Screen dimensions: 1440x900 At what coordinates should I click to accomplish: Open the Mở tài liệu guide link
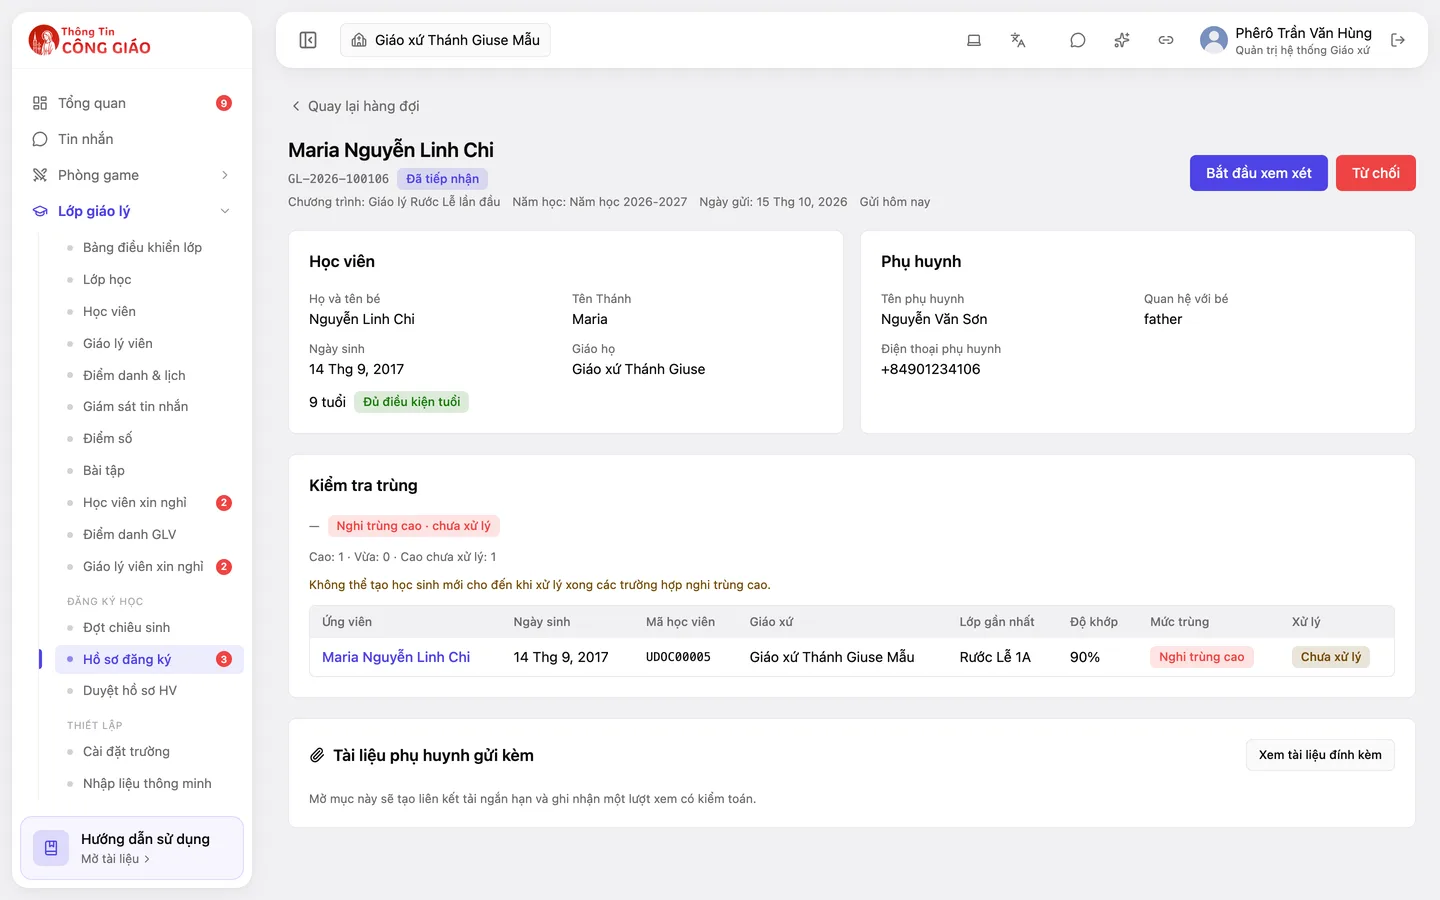click(115, 859)
